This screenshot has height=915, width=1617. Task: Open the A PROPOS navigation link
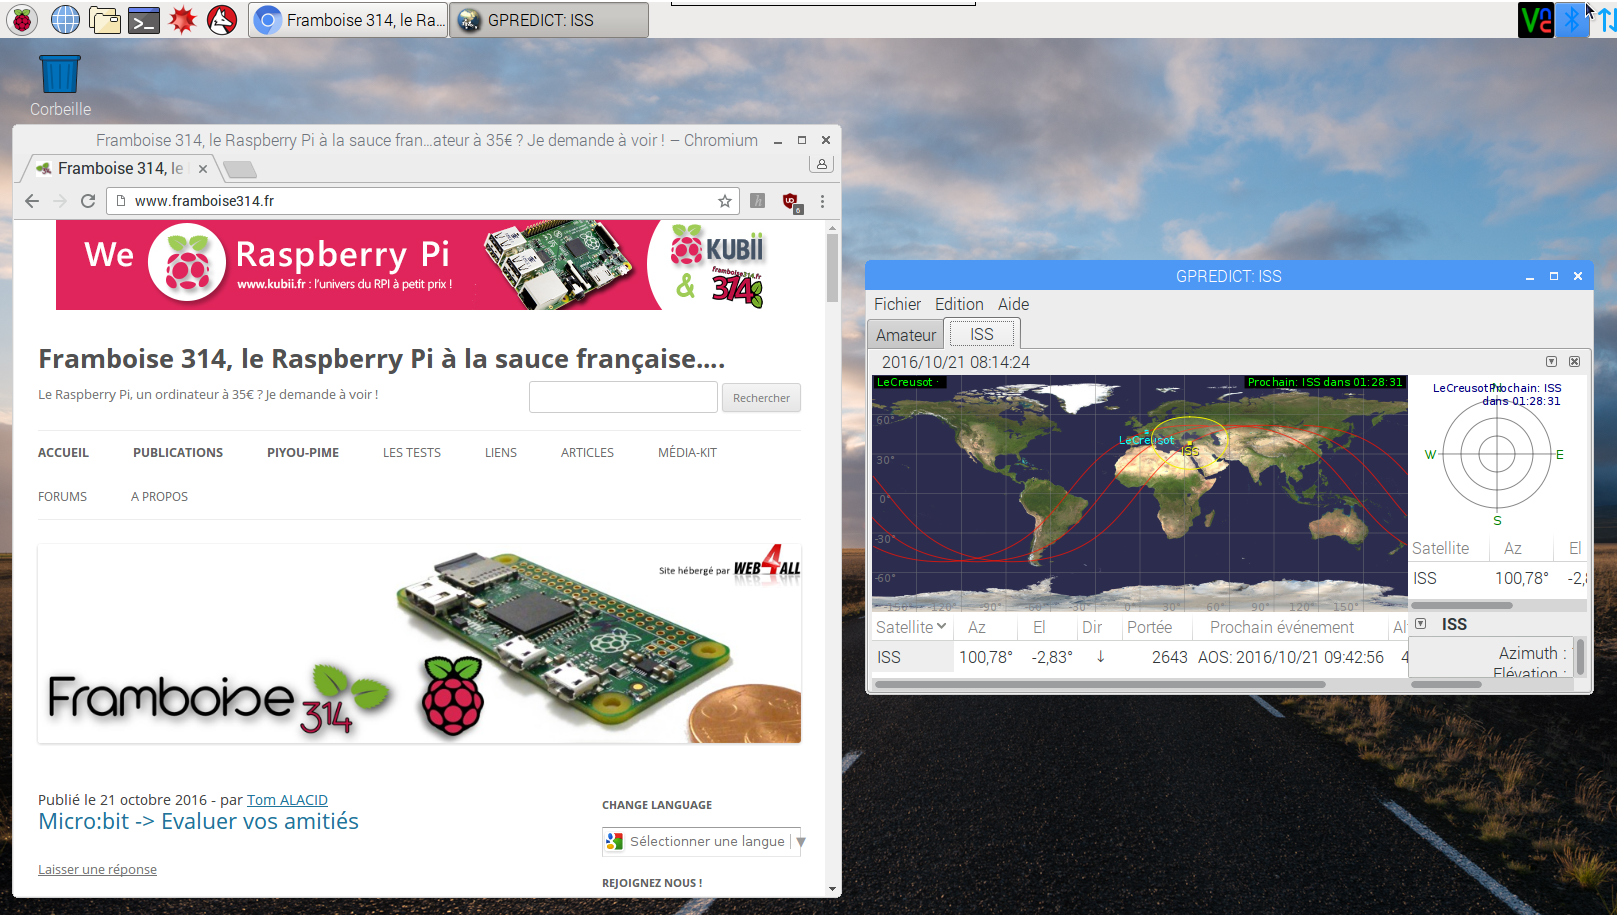[159, 497]
